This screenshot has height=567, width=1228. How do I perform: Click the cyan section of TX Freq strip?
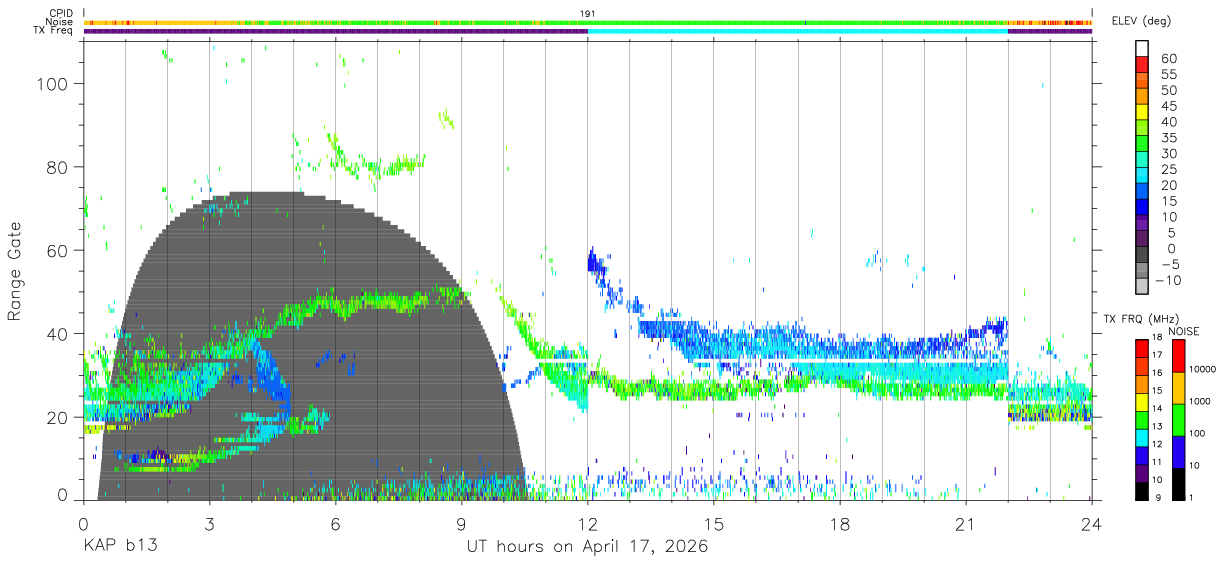click(x=797, y=31)
